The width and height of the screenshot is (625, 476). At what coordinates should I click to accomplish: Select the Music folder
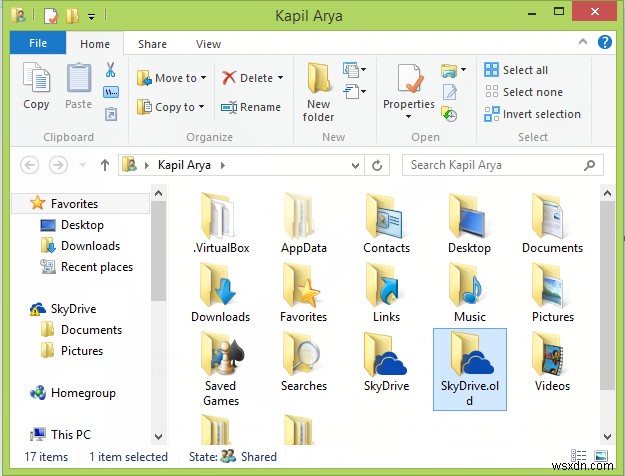point(470,293)
